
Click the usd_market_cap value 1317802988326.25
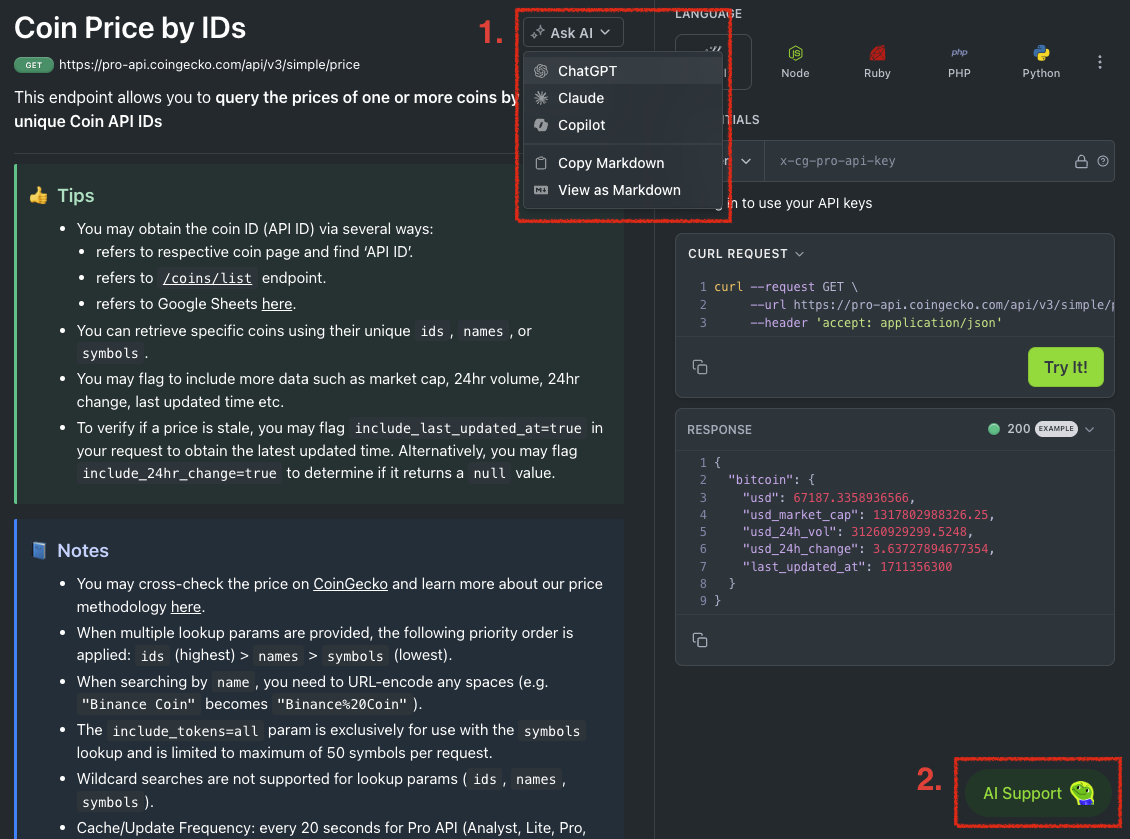[930, 515]
